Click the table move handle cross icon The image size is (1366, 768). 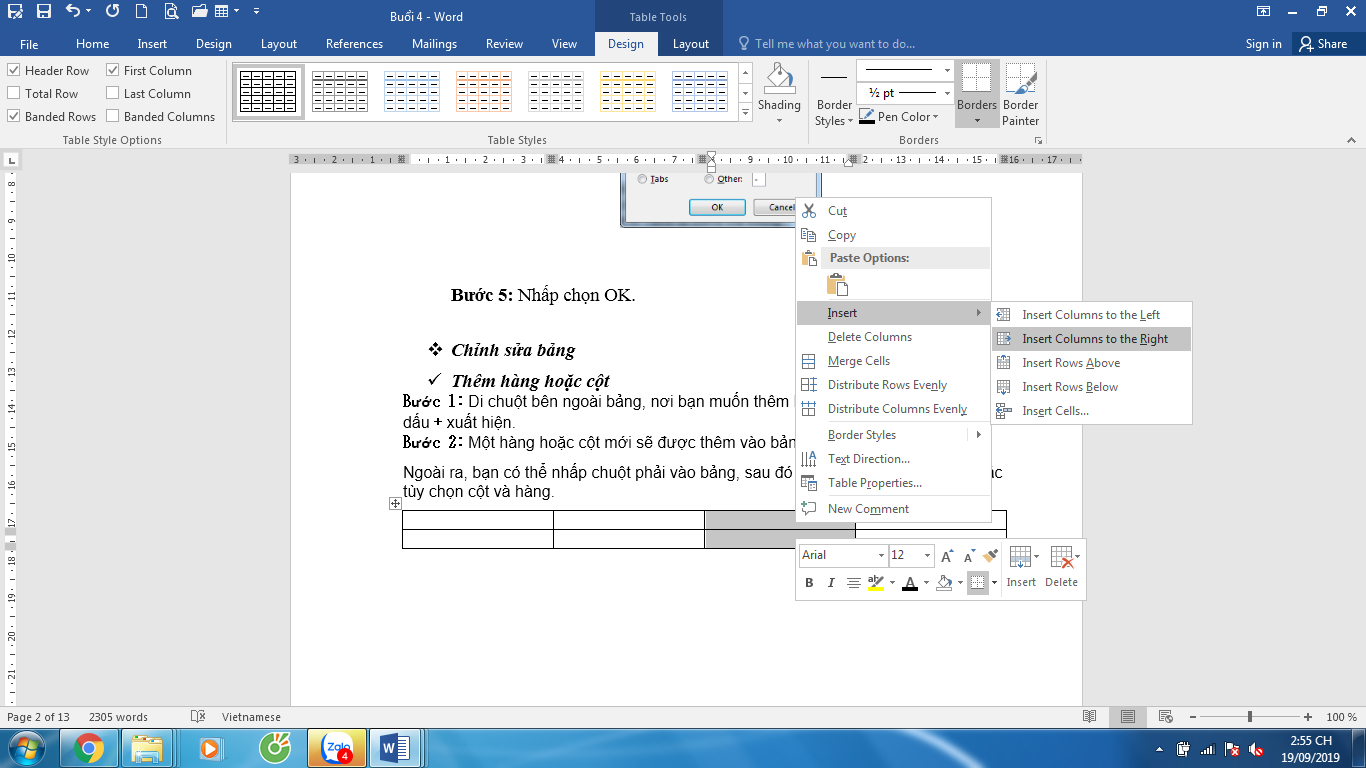[395, 505]
